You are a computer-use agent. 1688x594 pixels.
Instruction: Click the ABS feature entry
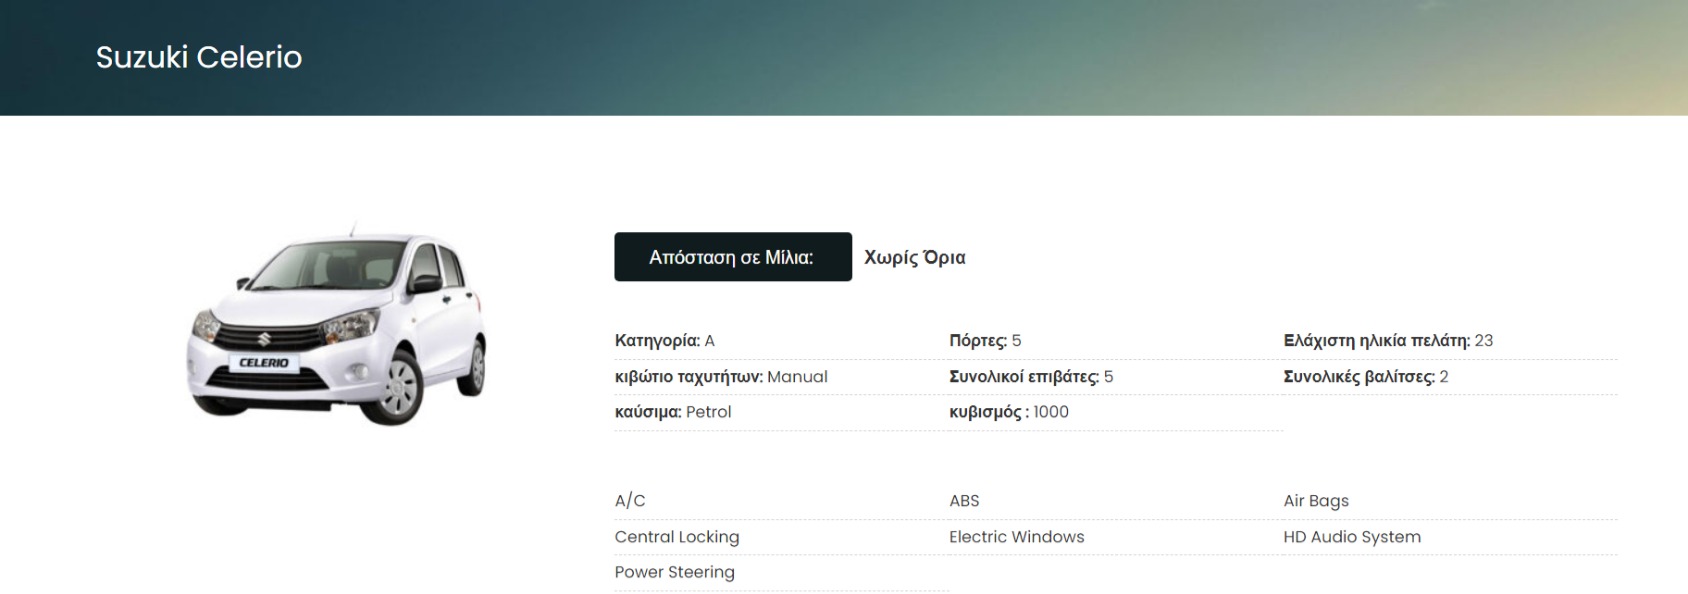tap(964, 501)
